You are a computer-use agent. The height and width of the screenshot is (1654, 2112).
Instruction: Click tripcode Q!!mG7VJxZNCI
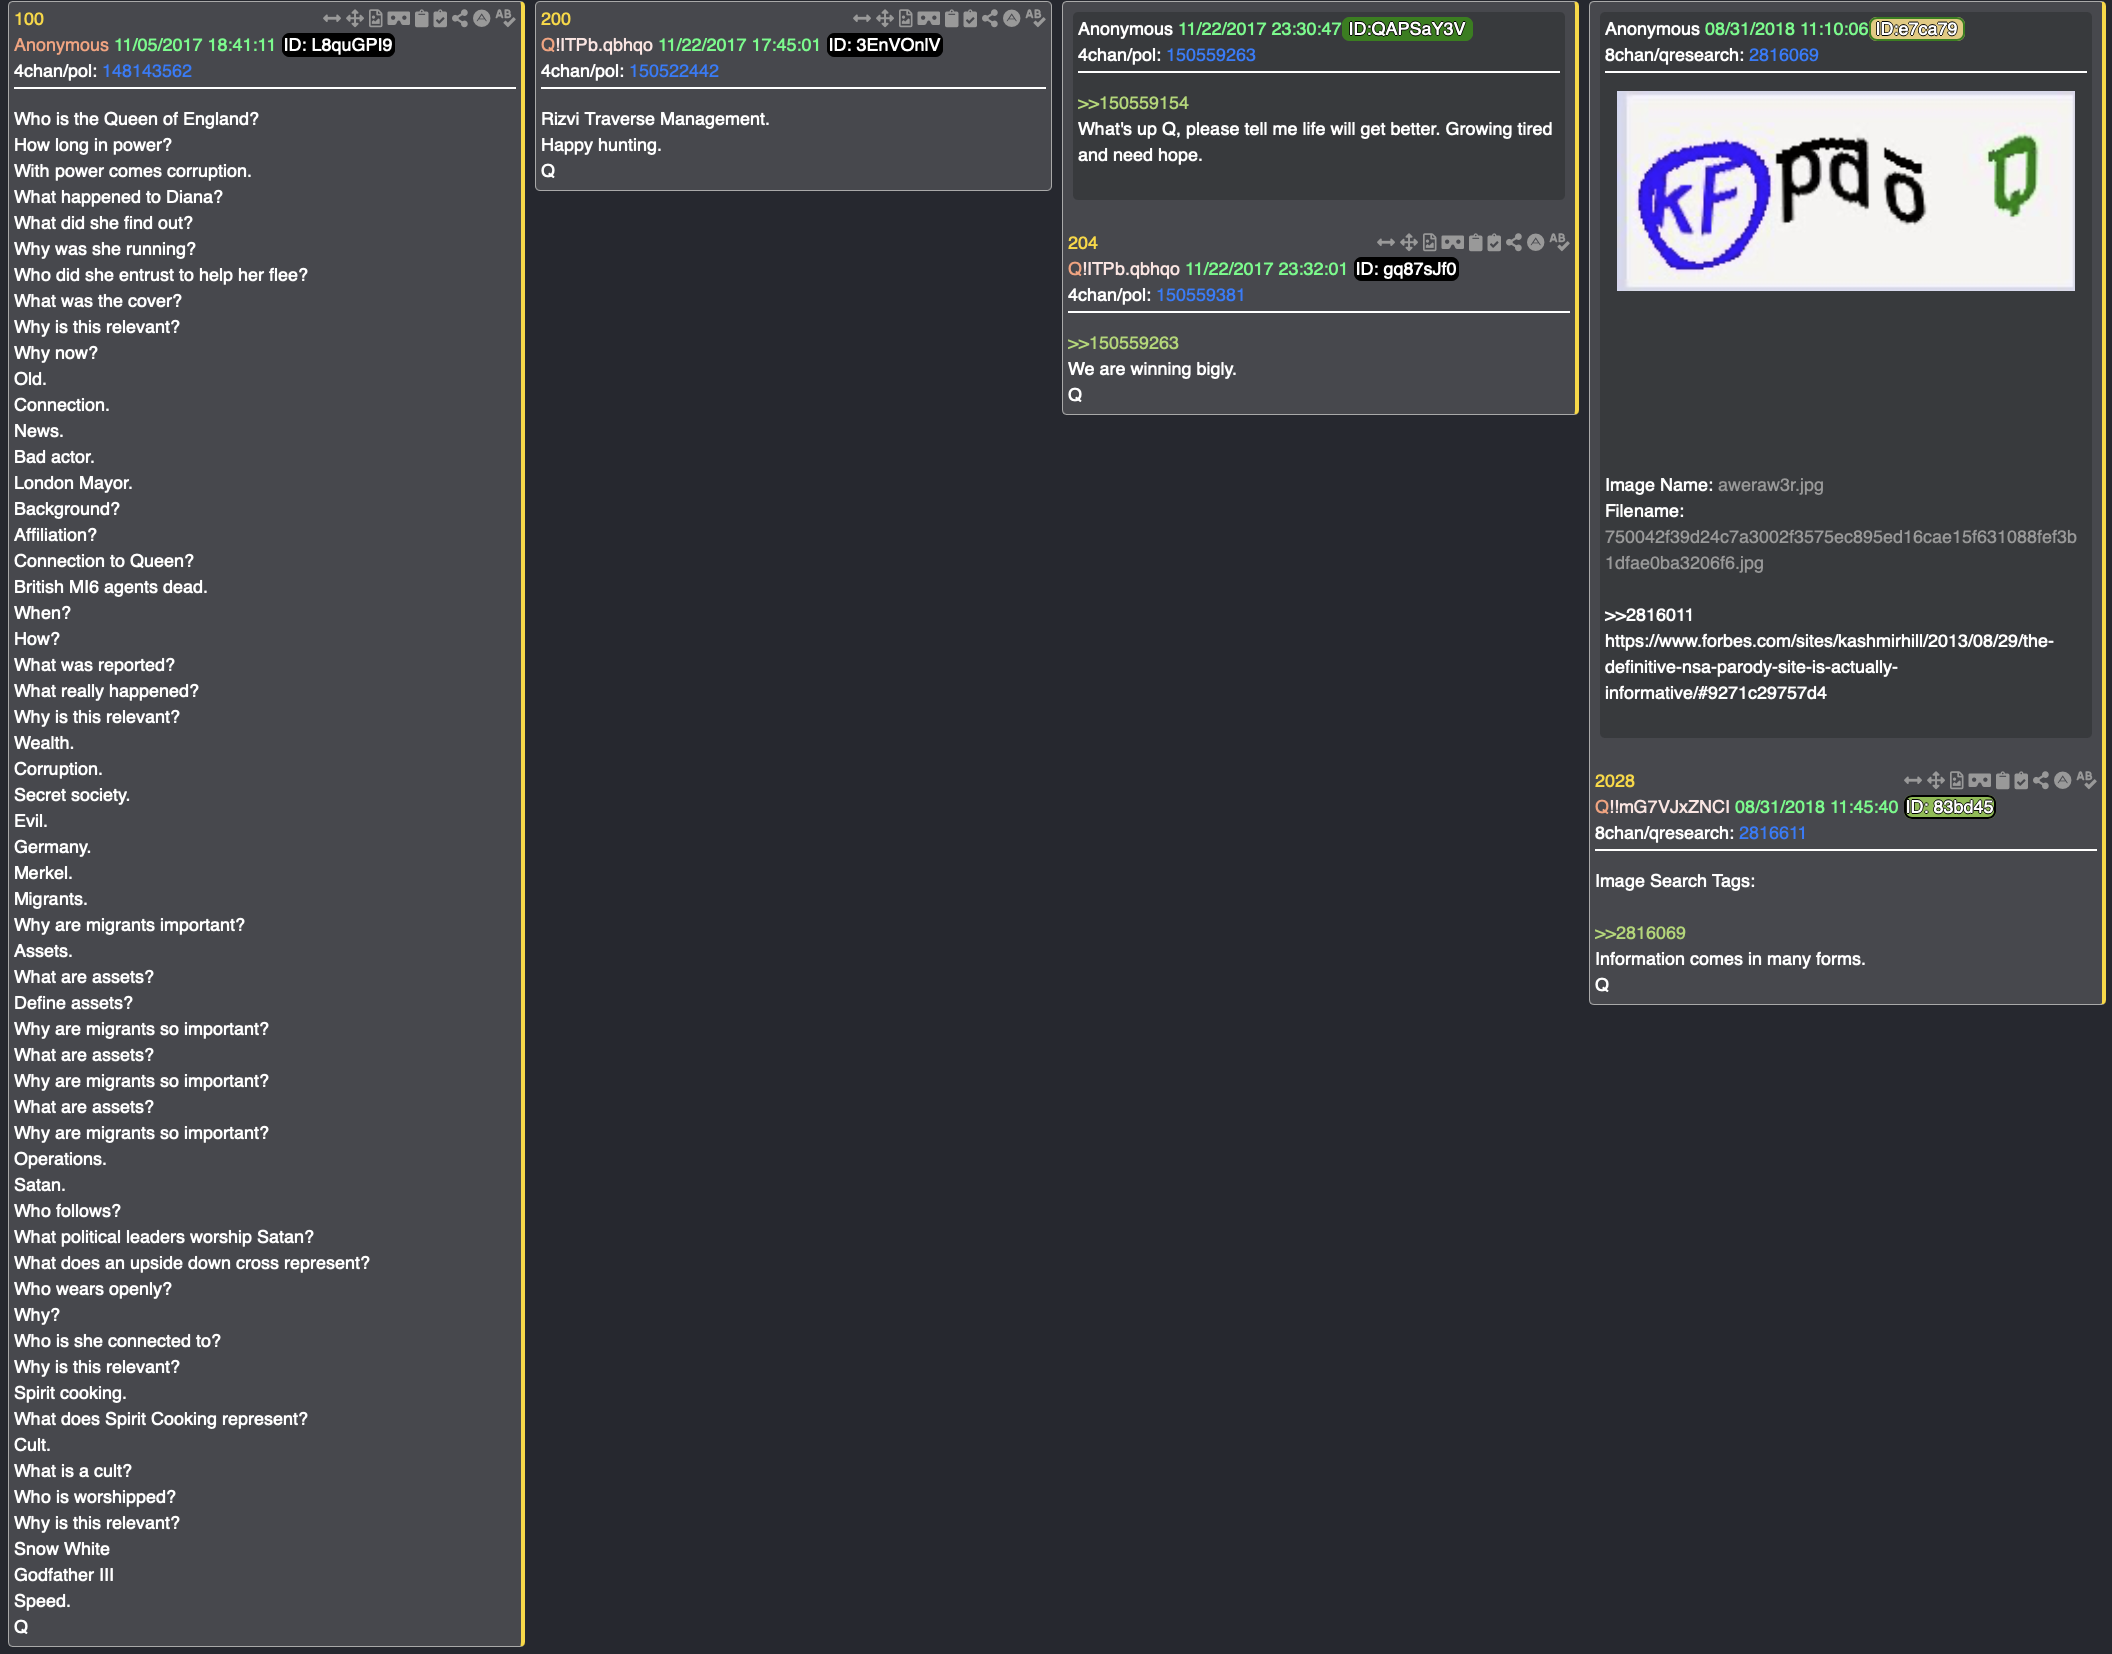1662,807
